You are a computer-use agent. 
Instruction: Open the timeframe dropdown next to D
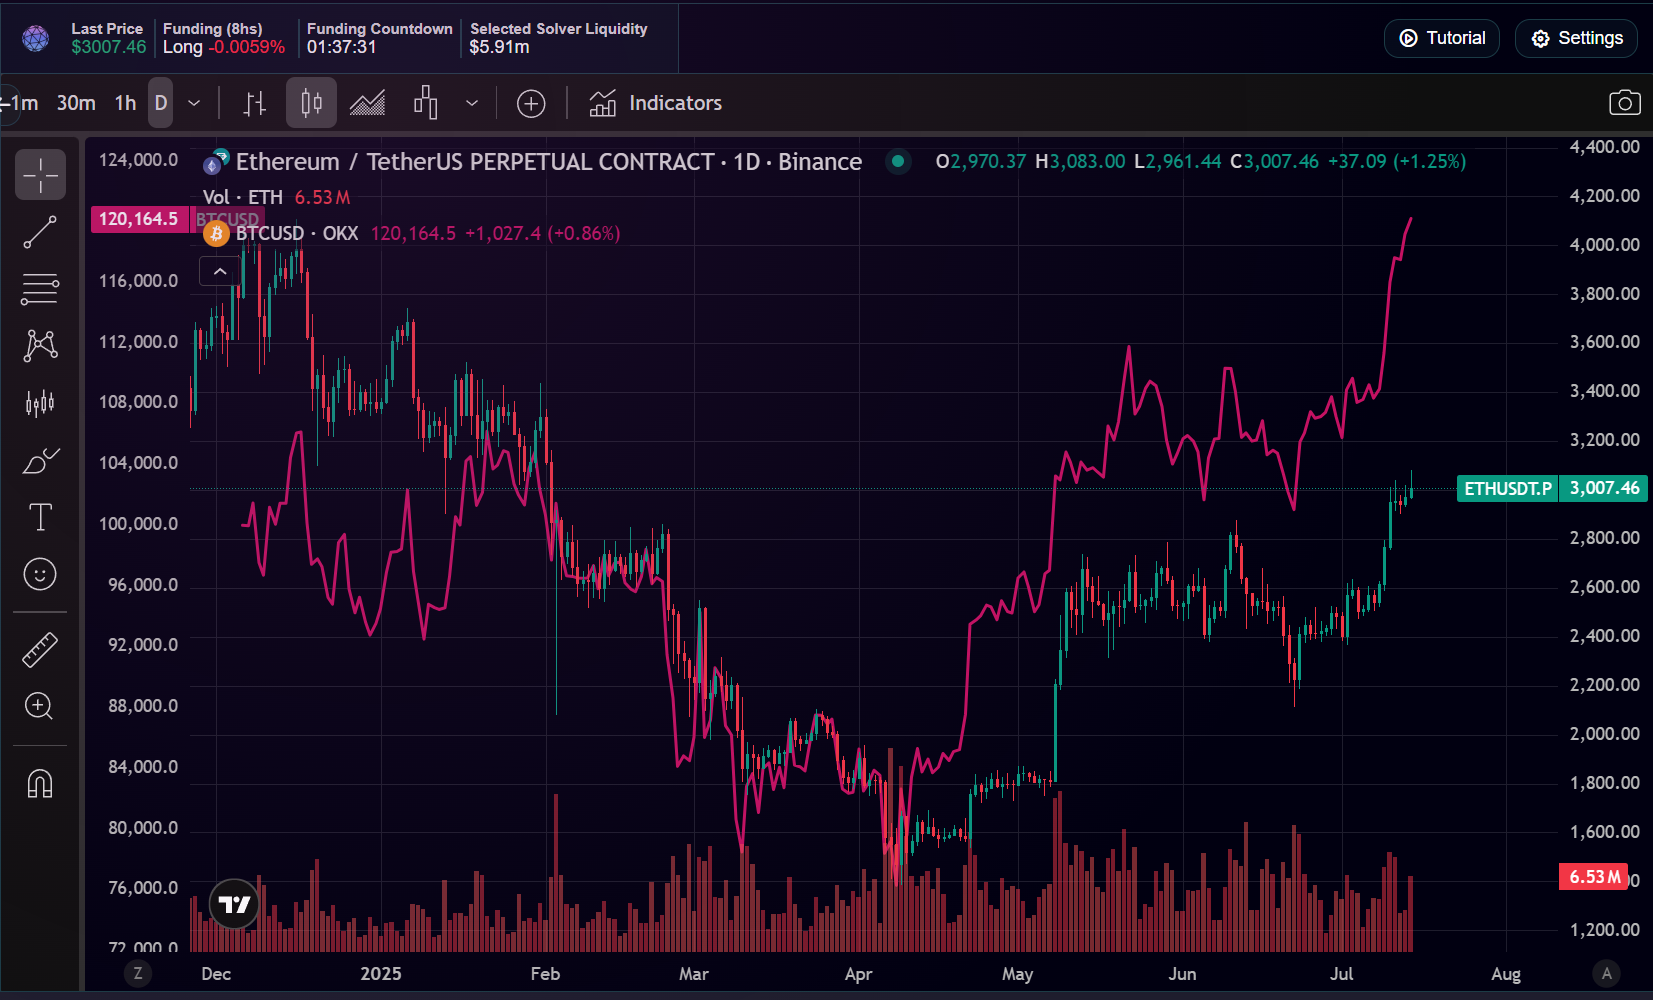194,102
